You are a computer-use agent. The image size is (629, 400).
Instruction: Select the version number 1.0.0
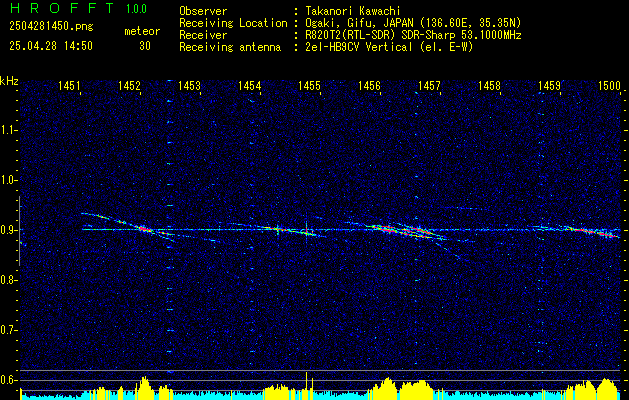136,9
